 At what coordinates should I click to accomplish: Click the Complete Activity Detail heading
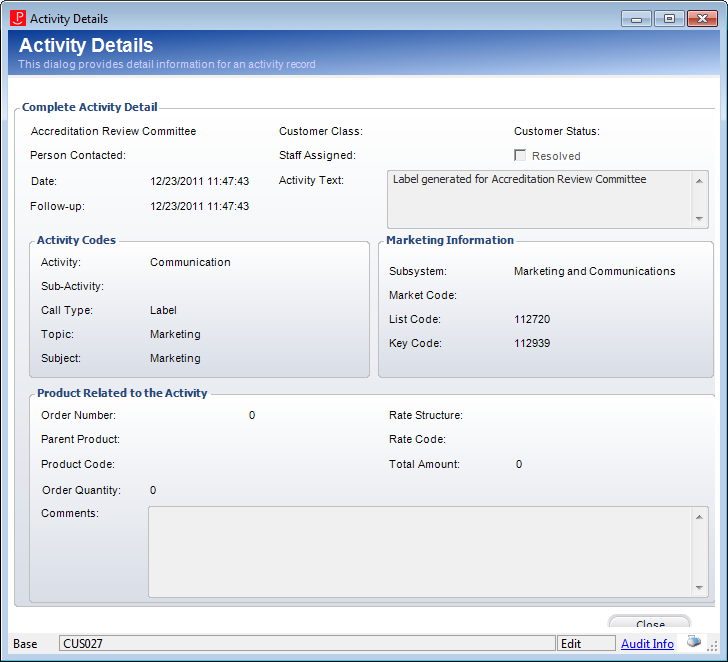(90, 107)
